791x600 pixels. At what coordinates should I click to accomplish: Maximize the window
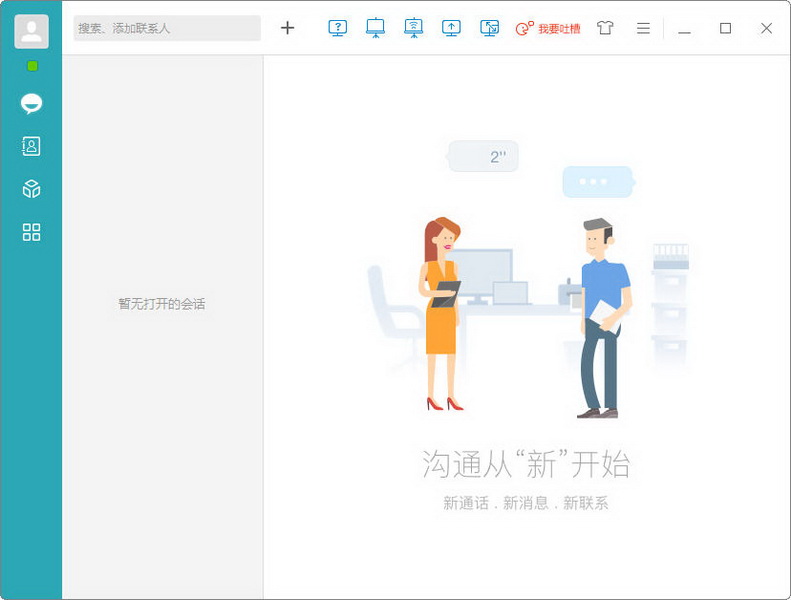click(x=725, y=28)
